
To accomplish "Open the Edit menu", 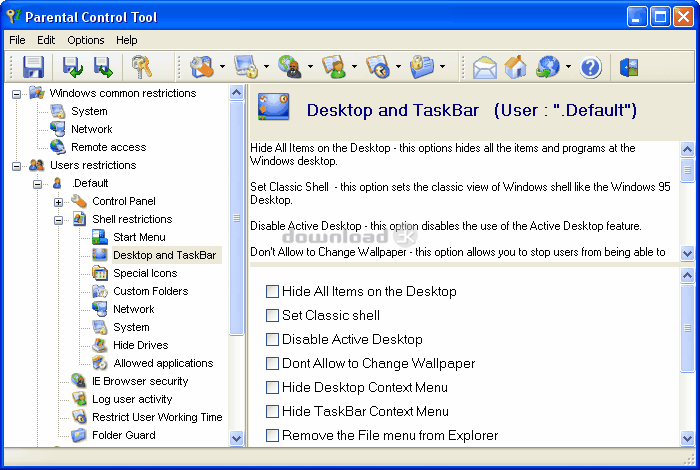I will pyautogui.click(x=46, y=40).
